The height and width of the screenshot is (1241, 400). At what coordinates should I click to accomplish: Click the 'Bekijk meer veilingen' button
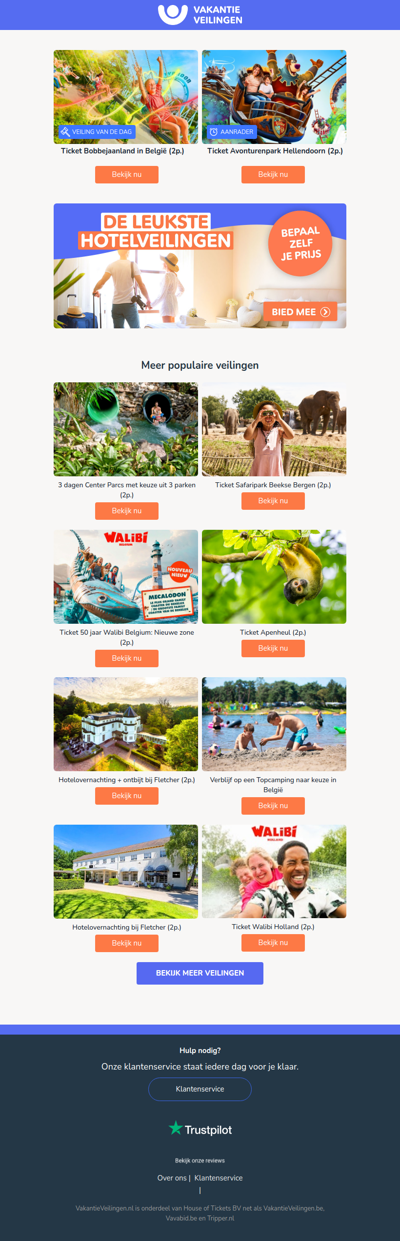click(x=200, y=973)
